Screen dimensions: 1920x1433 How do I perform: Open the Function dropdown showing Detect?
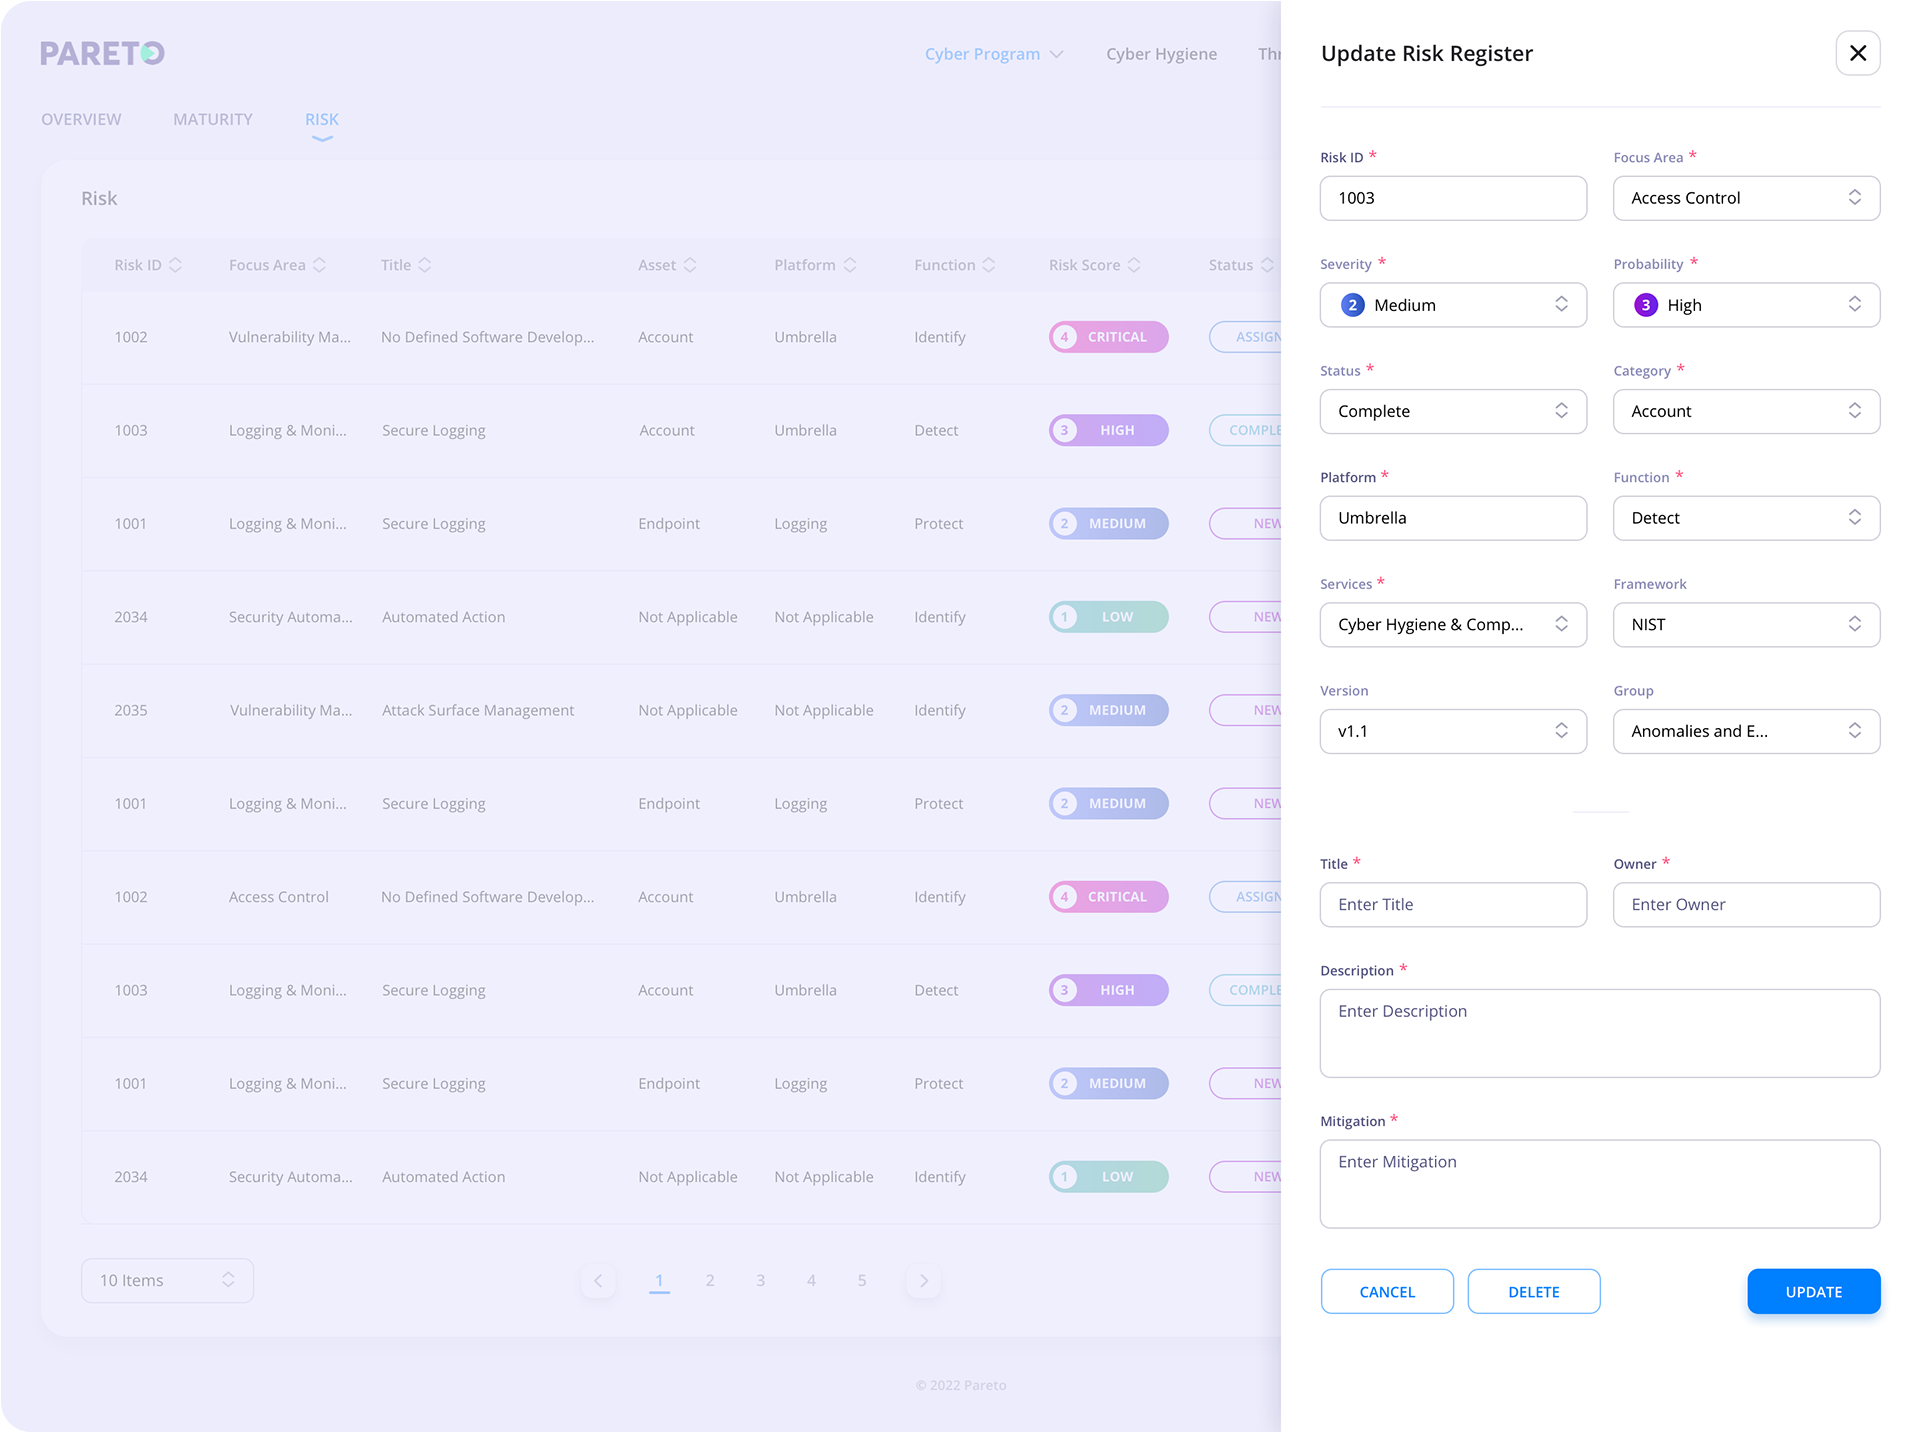pos(1746,518)
